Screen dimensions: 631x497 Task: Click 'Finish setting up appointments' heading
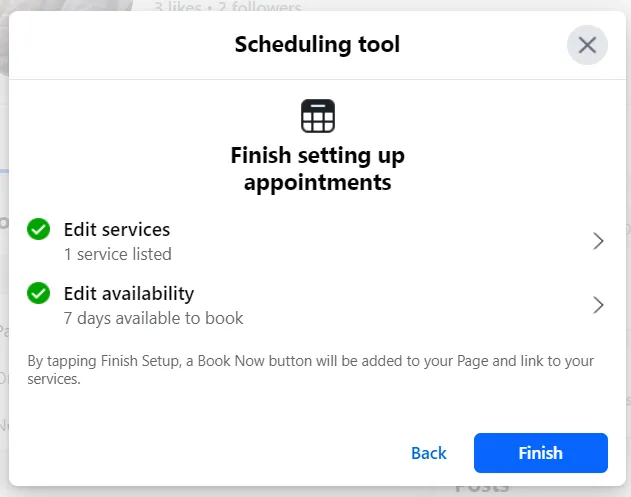(317, 169)
